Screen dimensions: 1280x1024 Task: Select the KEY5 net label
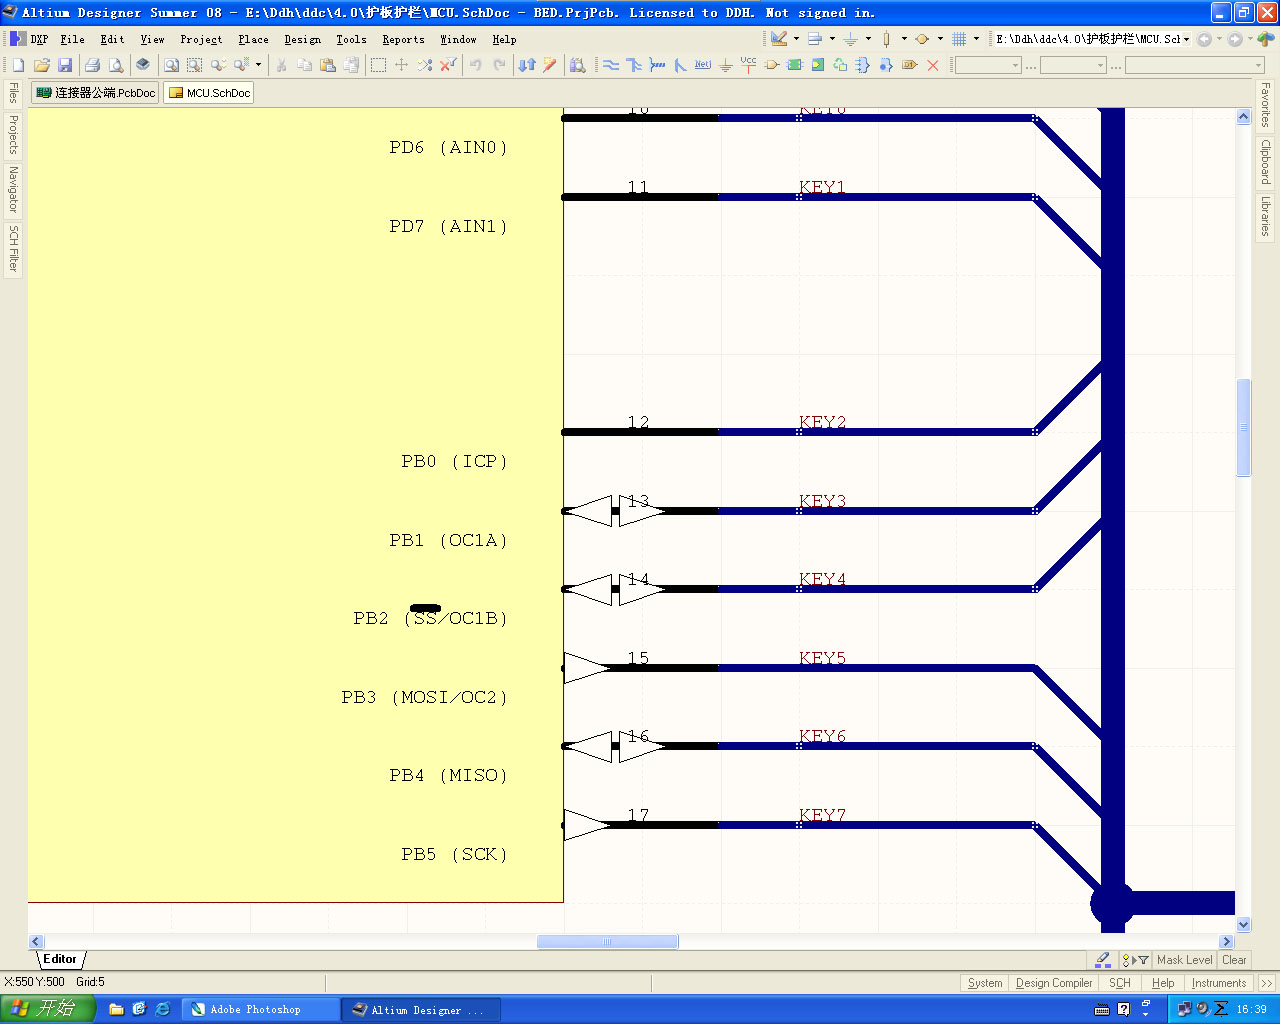[x=822, y=658]
